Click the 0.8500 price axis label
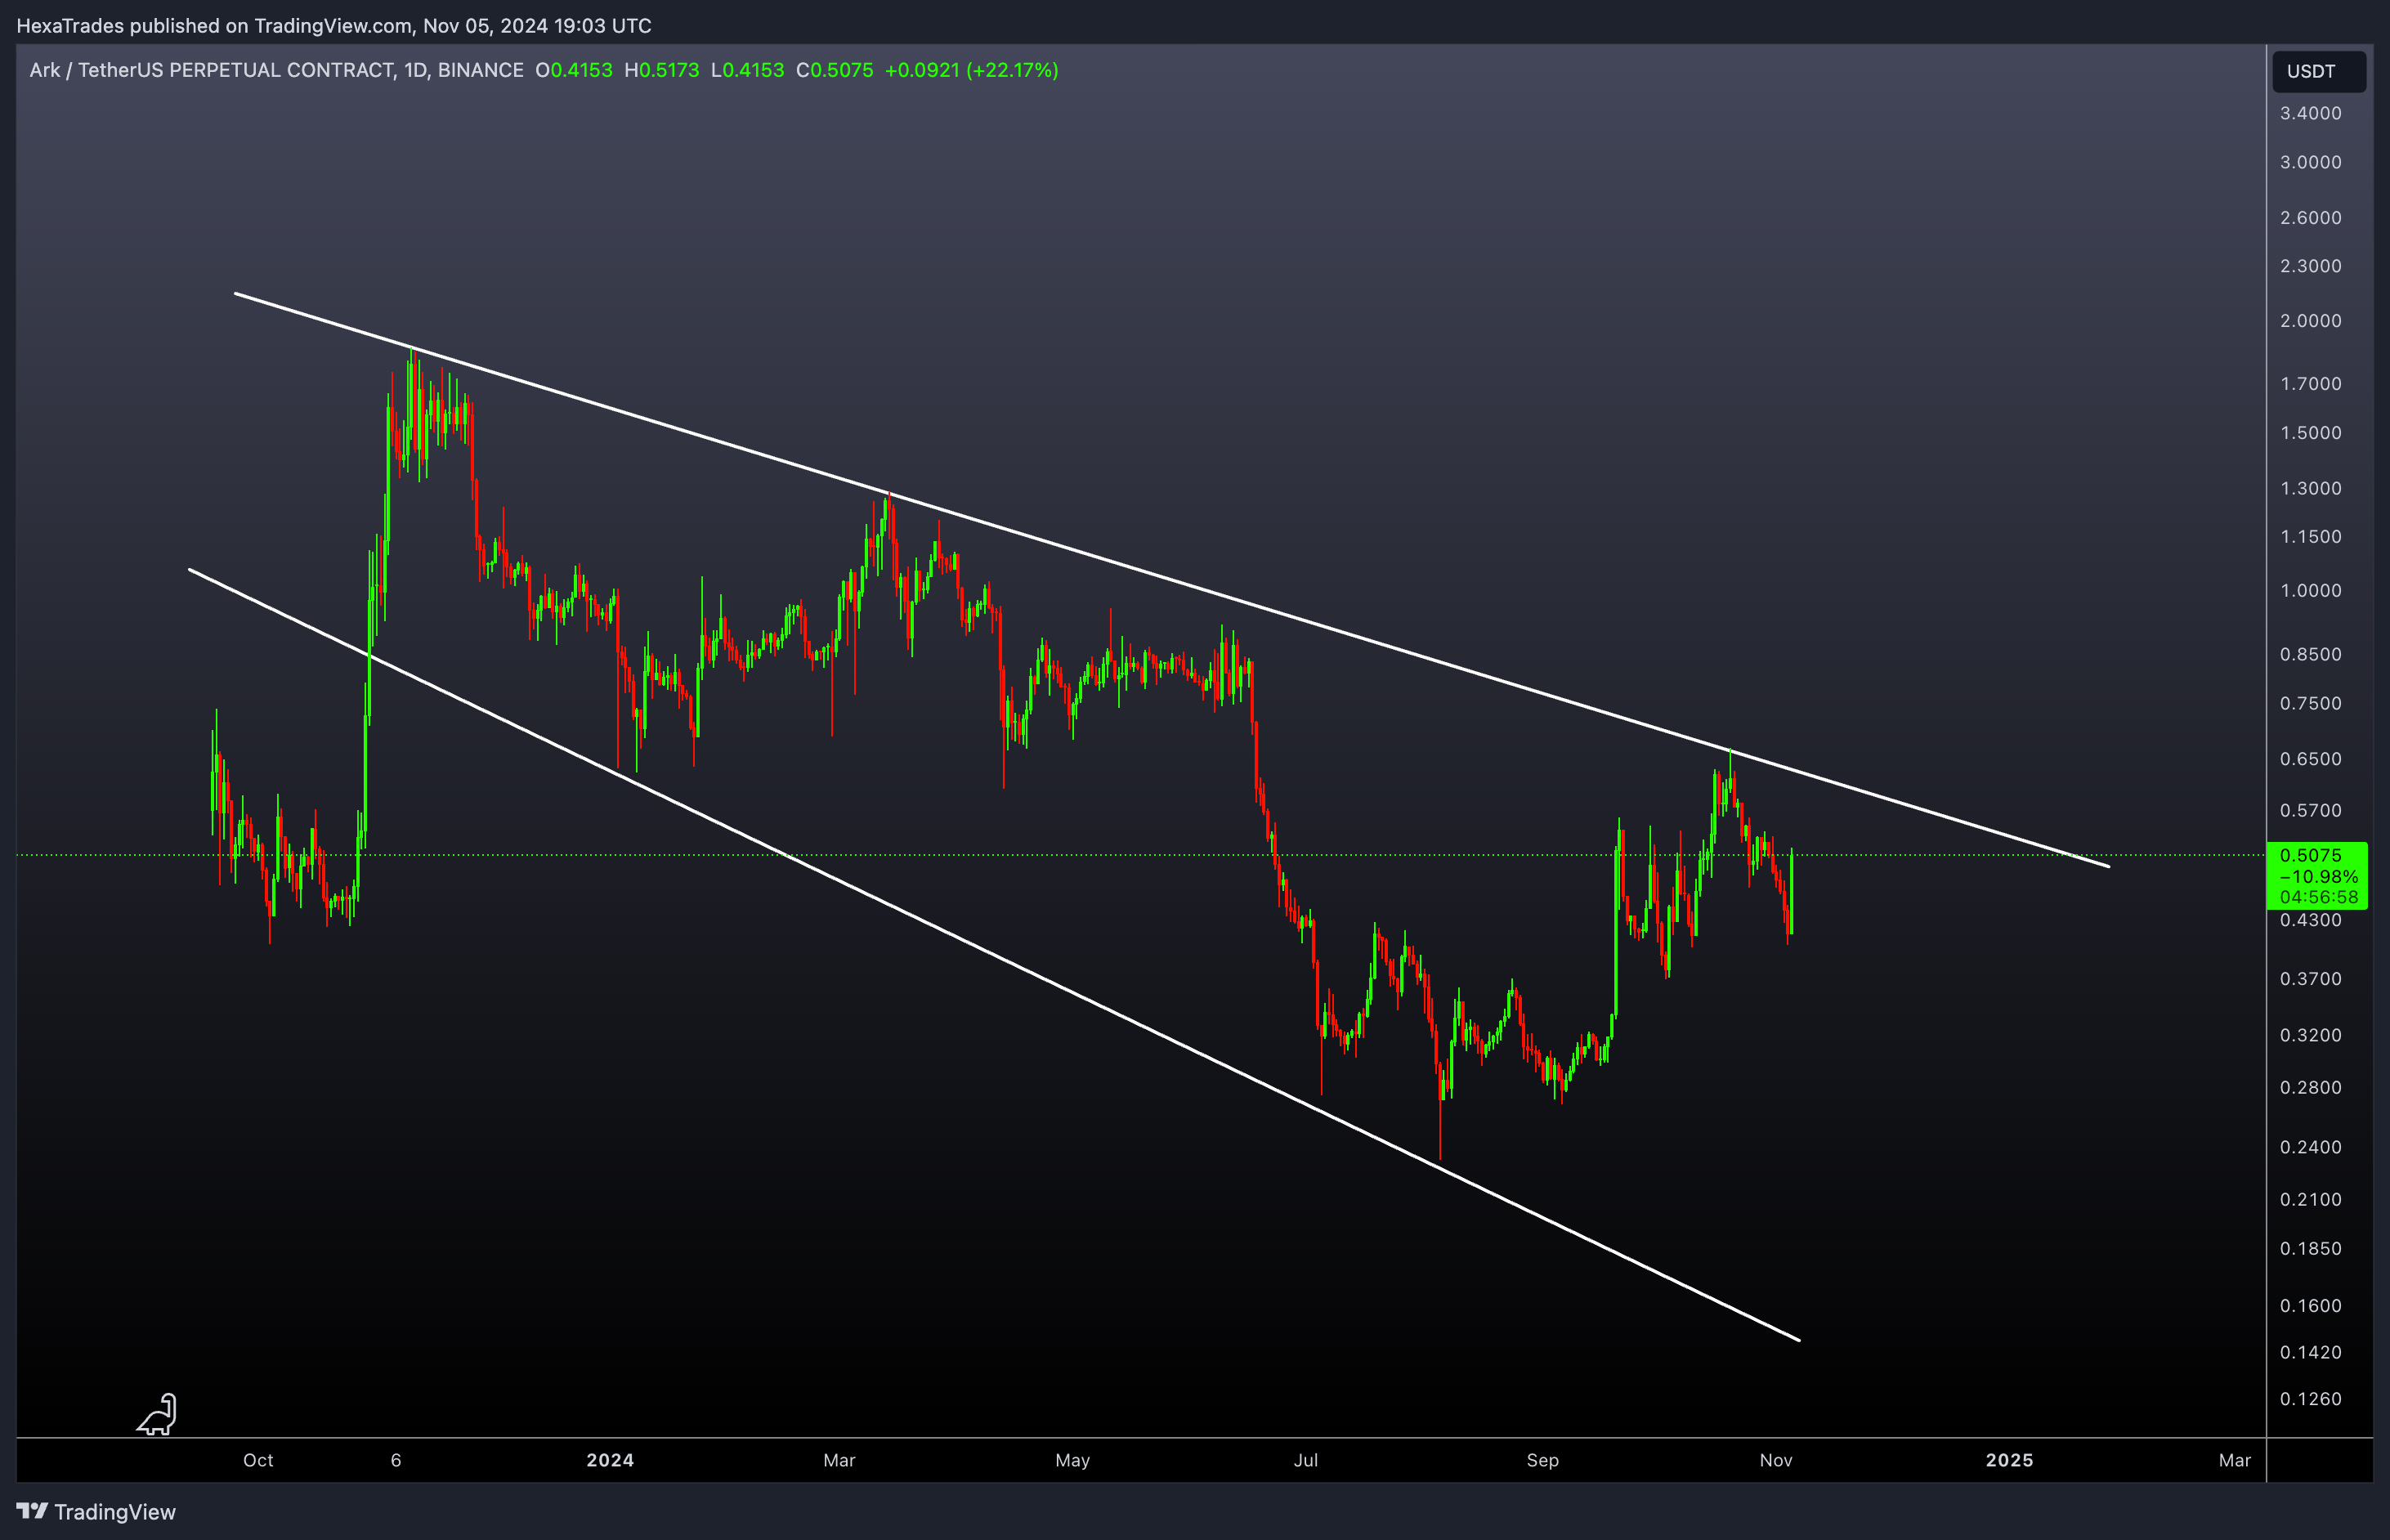This screenshot has width=2390, height=1540. pyautogui.click(x=2310, y=655)
